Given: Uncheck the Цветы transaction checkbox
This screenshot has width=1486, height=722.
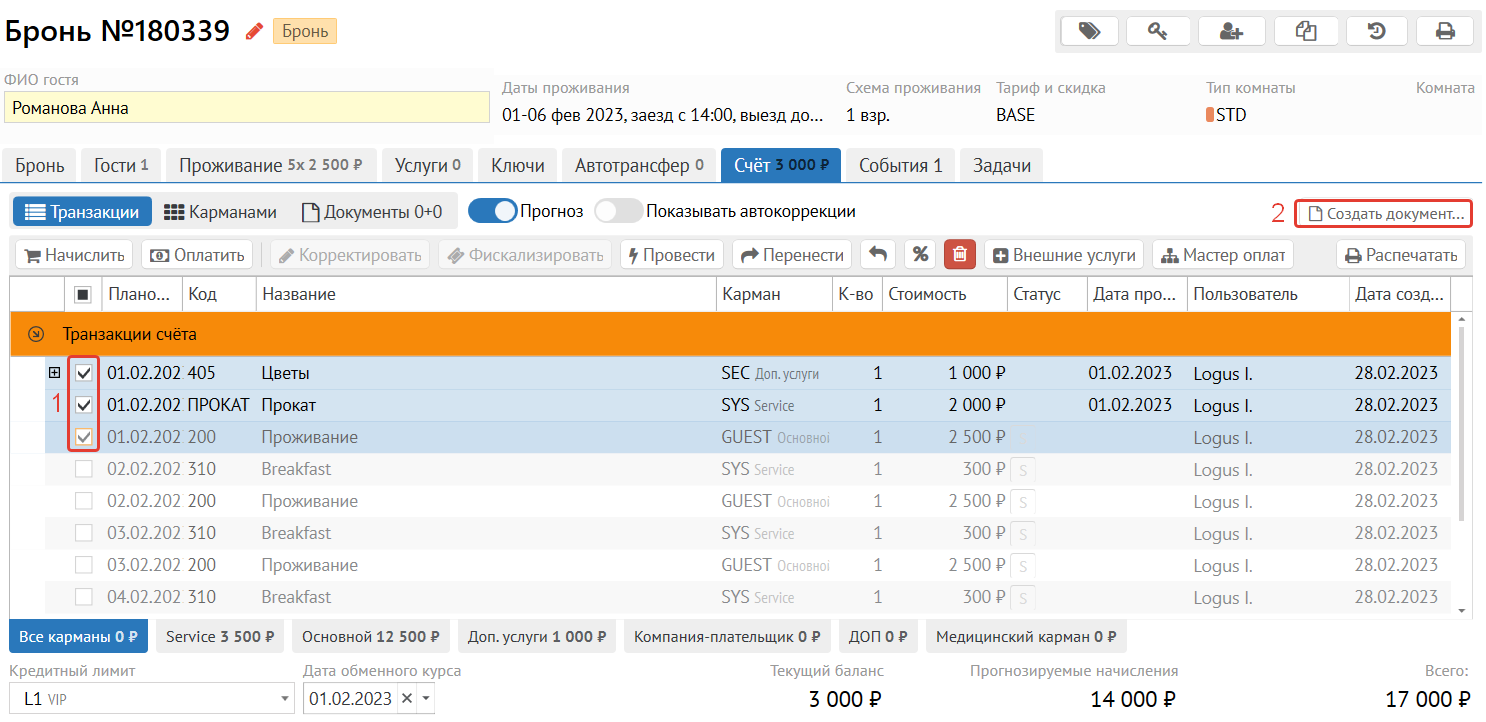Looking at the screenshot, I should pos(84,373).
